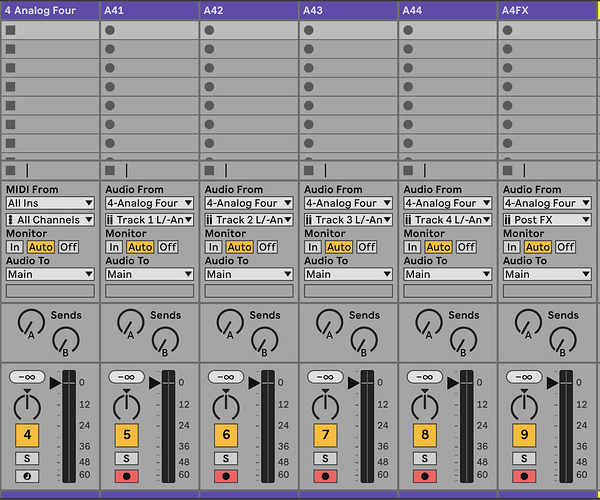This screenshot has height=500, width=600.
Task: Select the 4 Analog Four track title
Action: (50, 10)
